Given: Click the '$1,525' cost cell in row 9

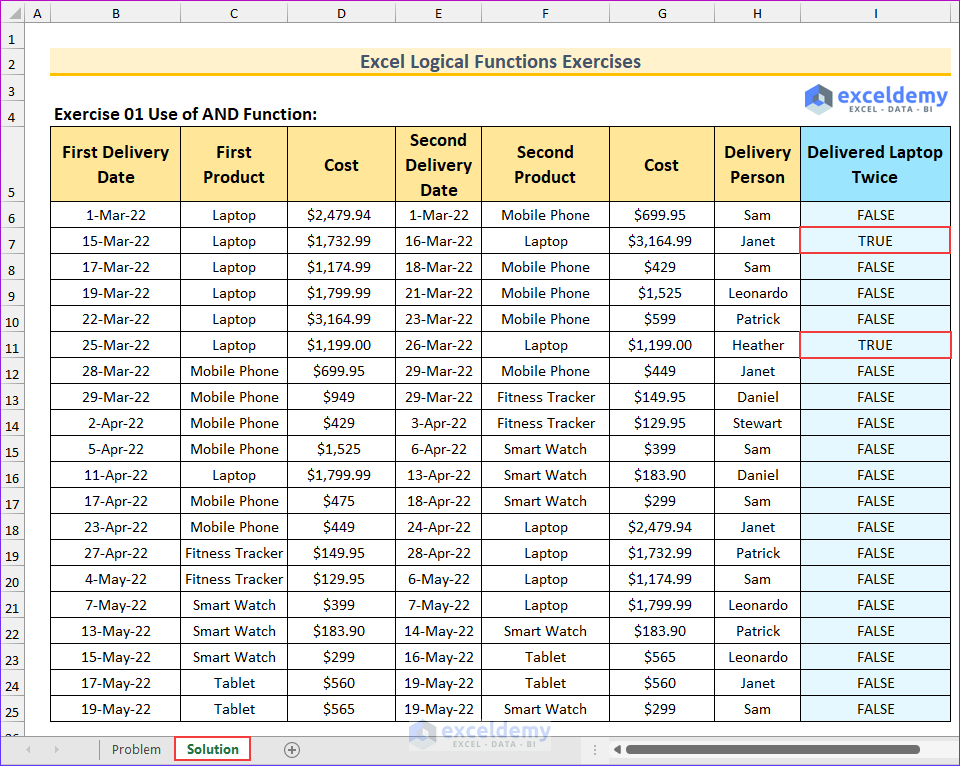Looking at the screenshot, I should coord(662,293).
